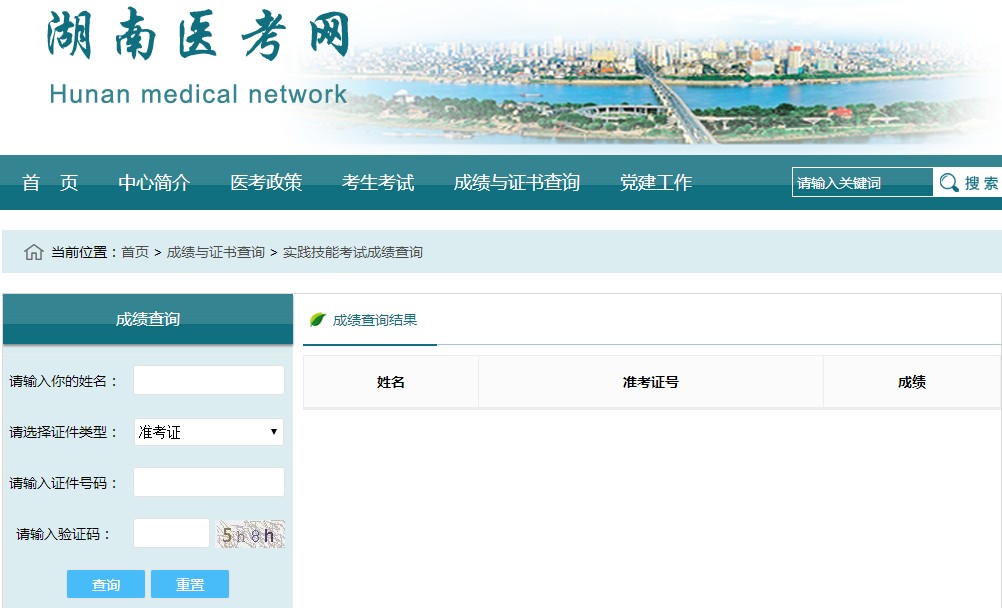
Task: Navigate to 考生考试 page
Action: pos(377,183)
